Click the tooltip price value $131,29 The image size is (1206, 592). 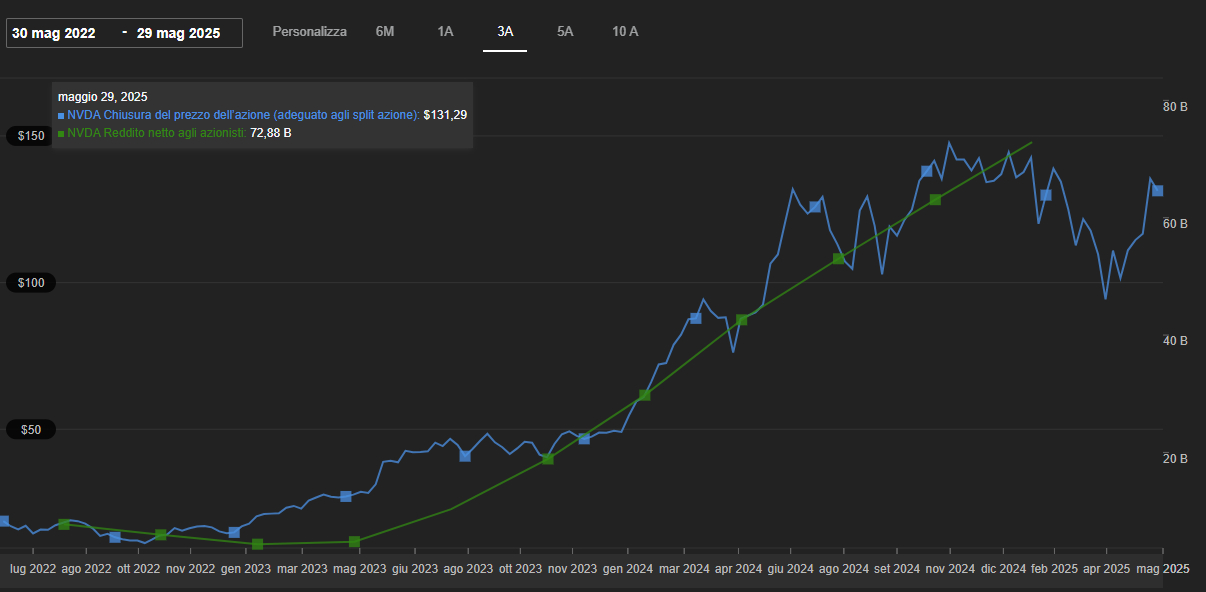445,115
